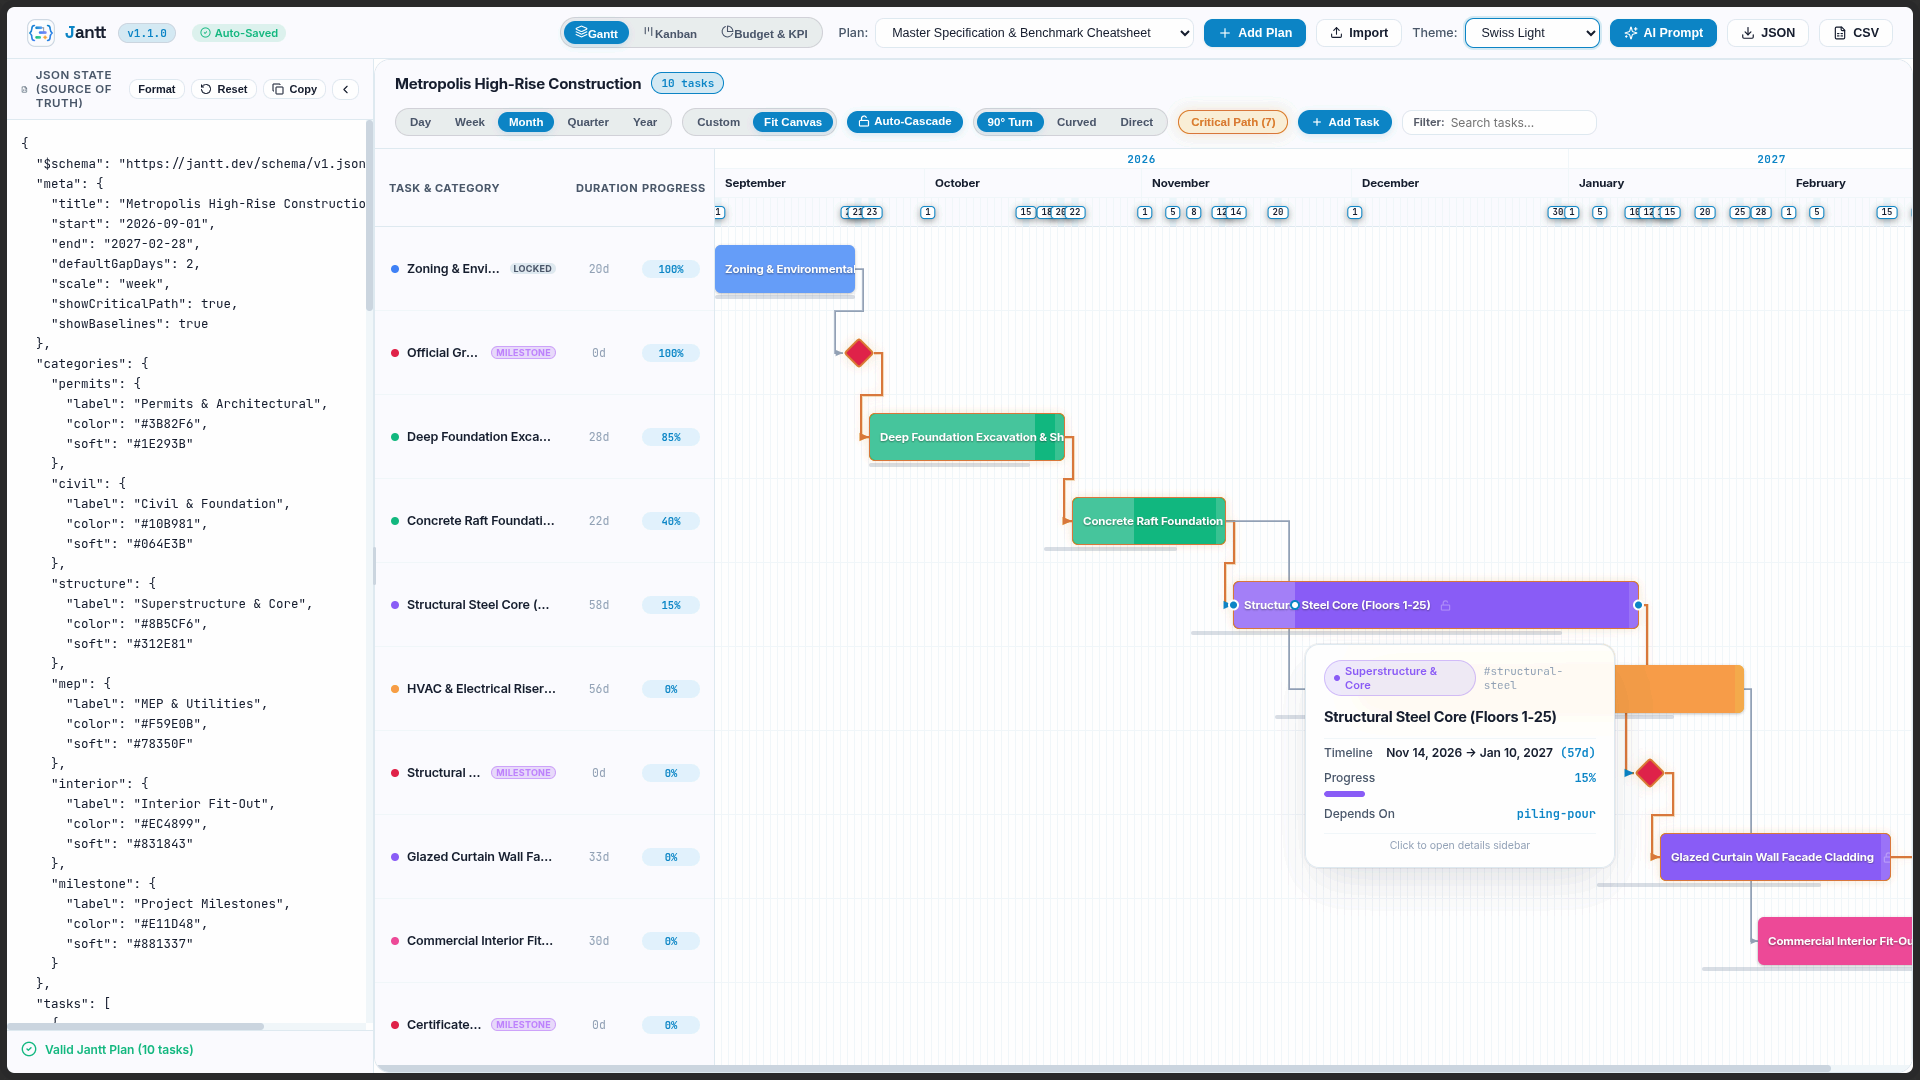Click piling-pour dependency in tooltip
This screenshot has width=1920, height=1080.
pyautogui.click(x=1556, y=814)
